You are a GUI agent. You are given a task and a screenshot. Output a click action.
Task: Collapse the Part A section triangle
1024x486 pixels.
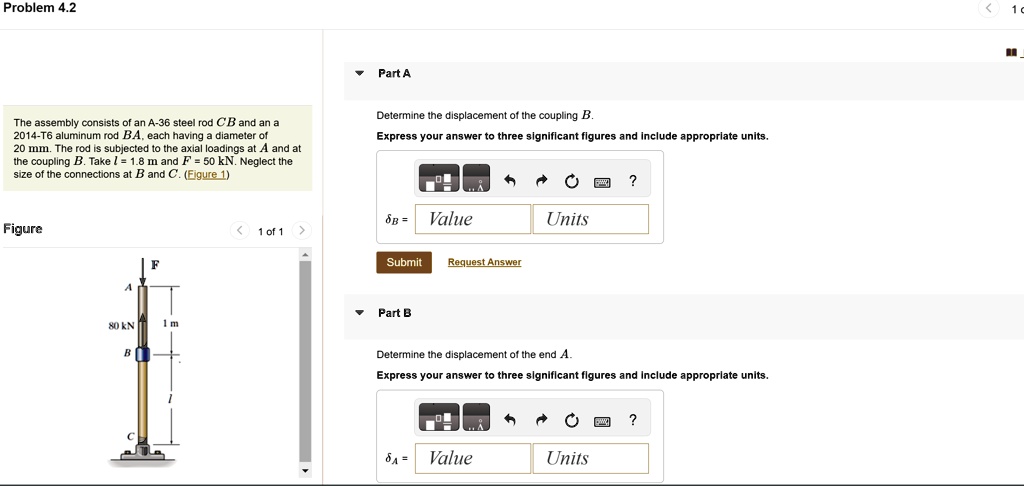[360, 74]
